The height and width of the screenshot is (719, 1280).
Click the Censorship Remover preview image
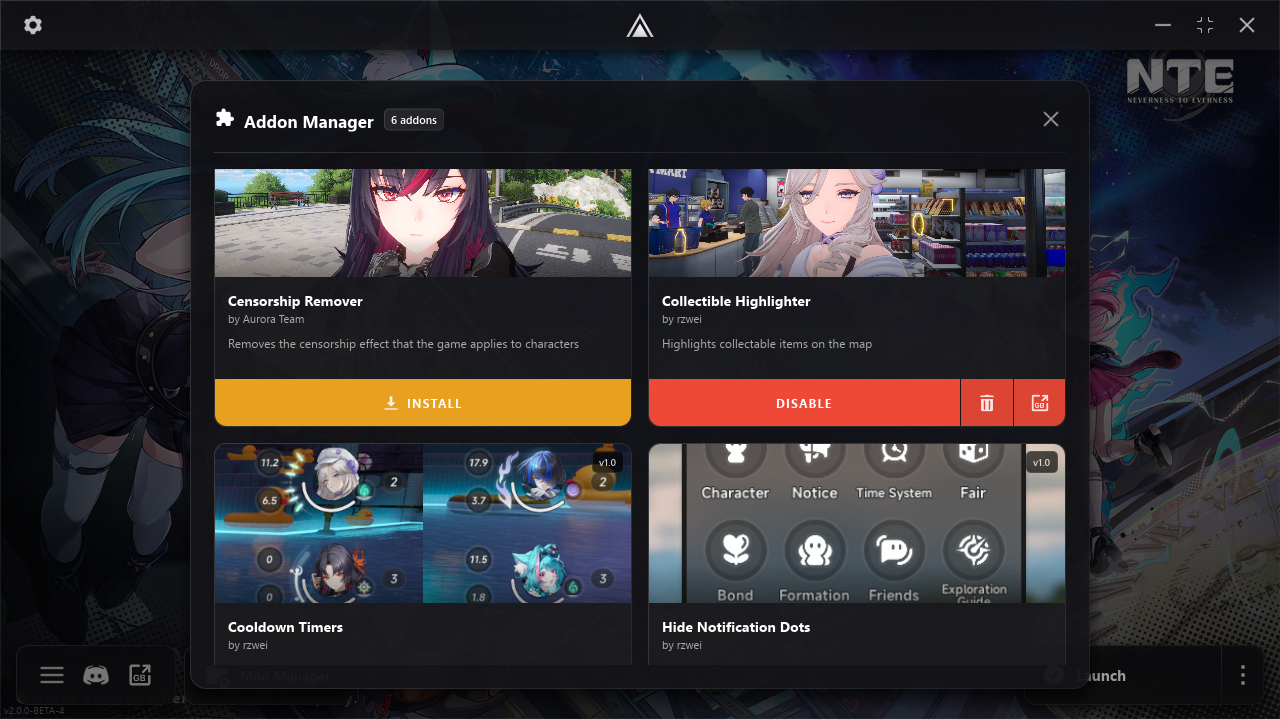(423, 223)
